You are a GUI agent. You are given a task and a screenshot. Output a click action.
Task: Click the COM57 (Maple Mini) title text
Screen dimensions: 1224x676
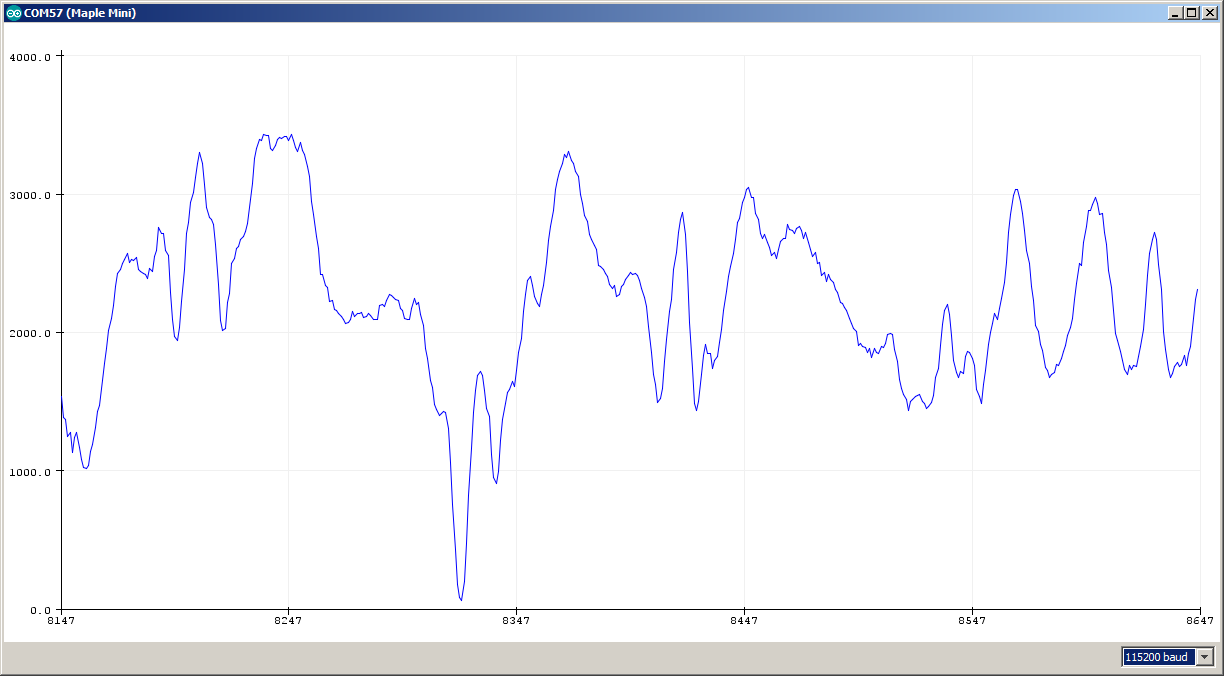coord(80,13)
